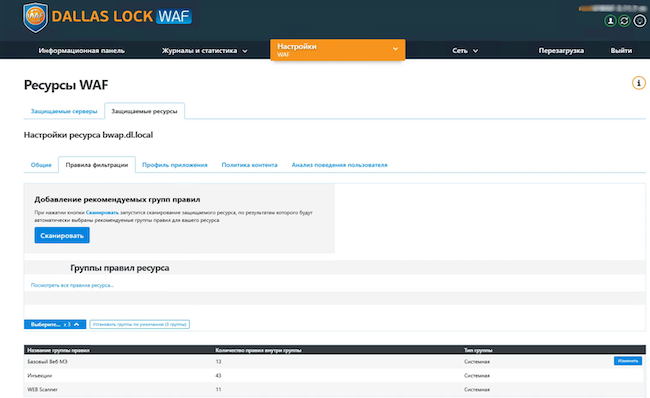Click Изменить button for Базовый Веб МЭ
Screen dimensions: 650x398
point(628,361)
